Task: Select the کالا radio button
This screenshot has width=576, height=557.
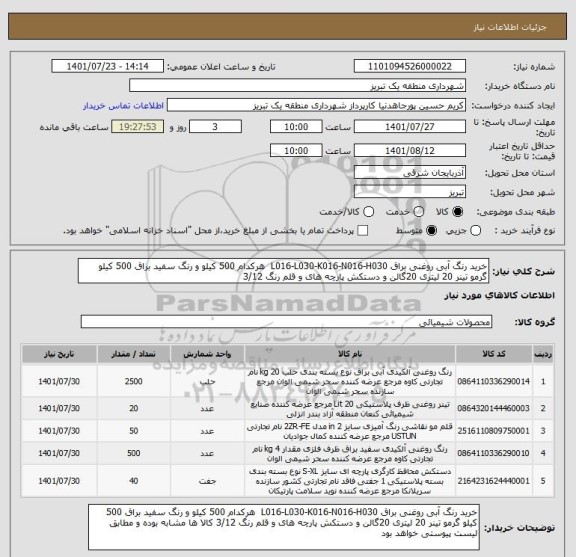Action: pyautogui.click(x=458, y=212)
